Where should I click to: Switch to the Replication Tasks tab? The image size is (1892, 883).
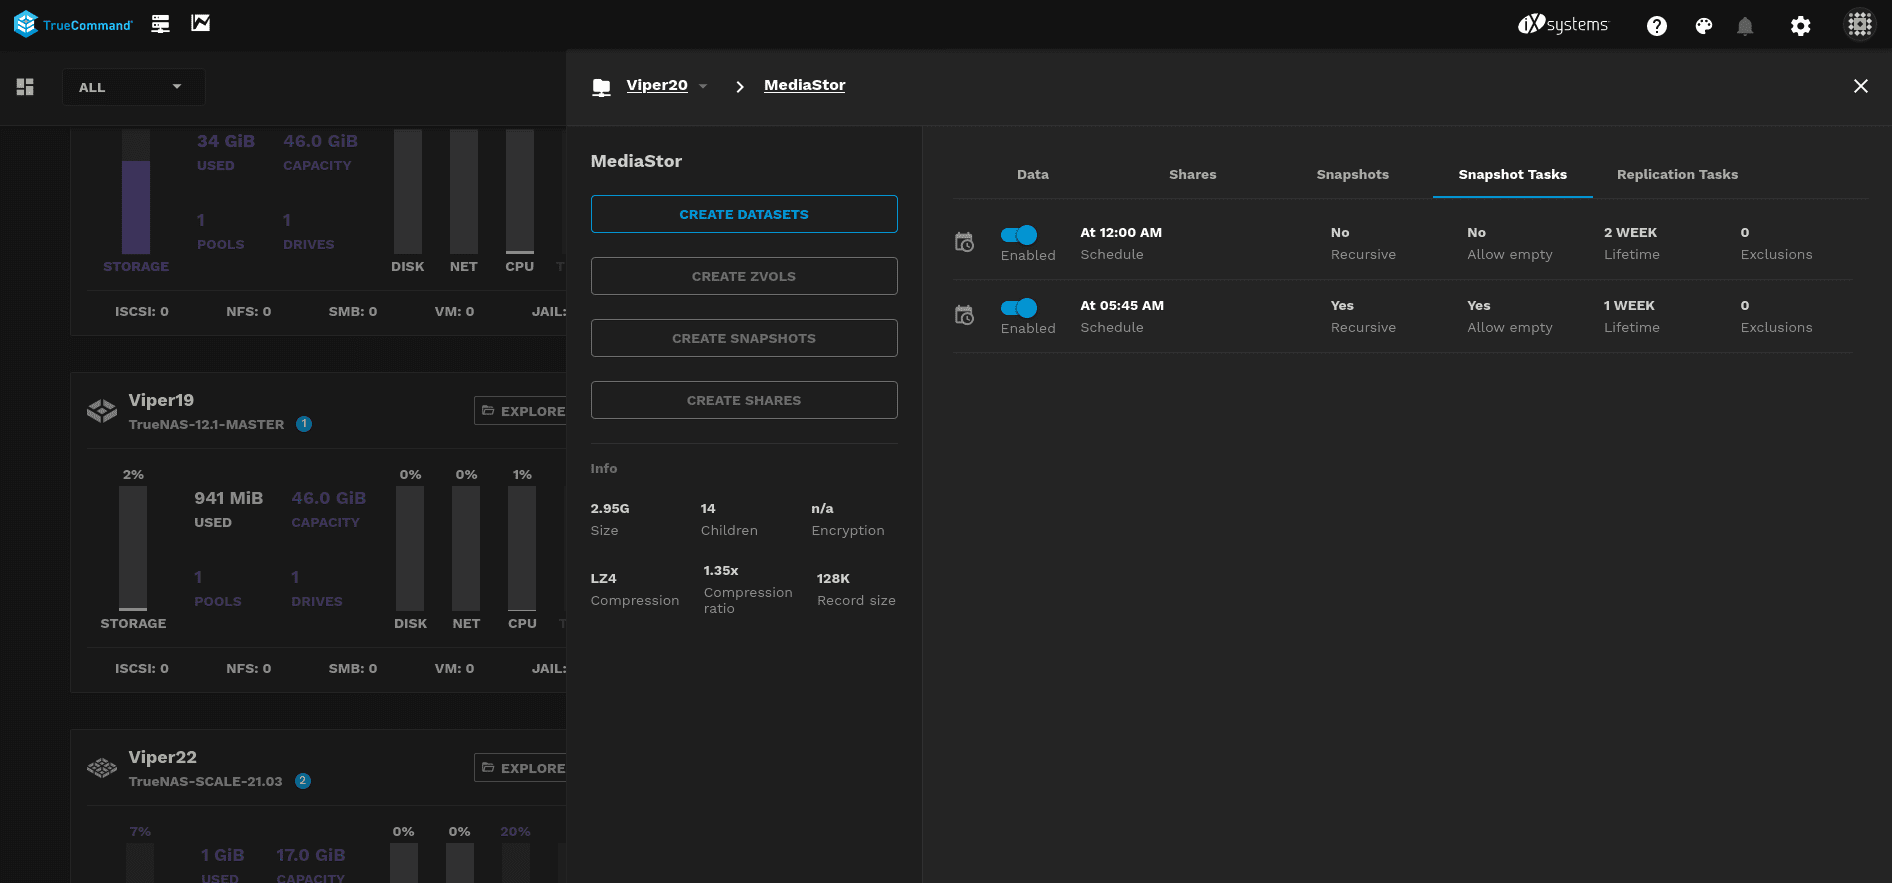pyautogui.click(x=1677, y=174)
